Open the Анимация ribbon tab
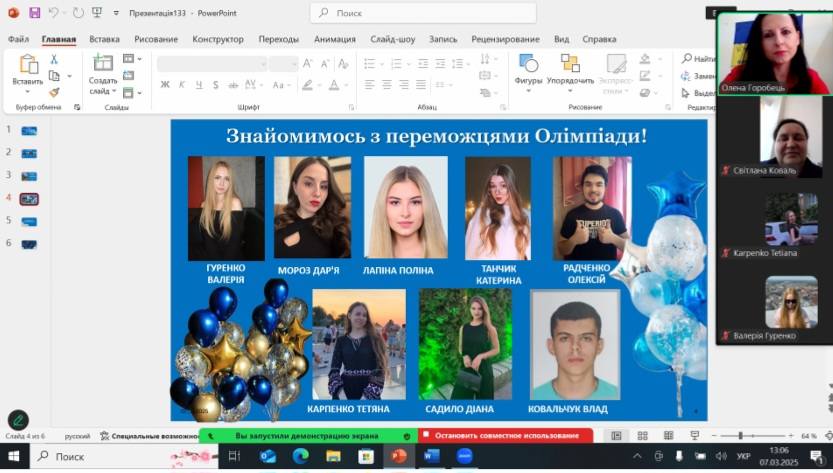Screen dimensions: 833x473 [x=334, y=39]
